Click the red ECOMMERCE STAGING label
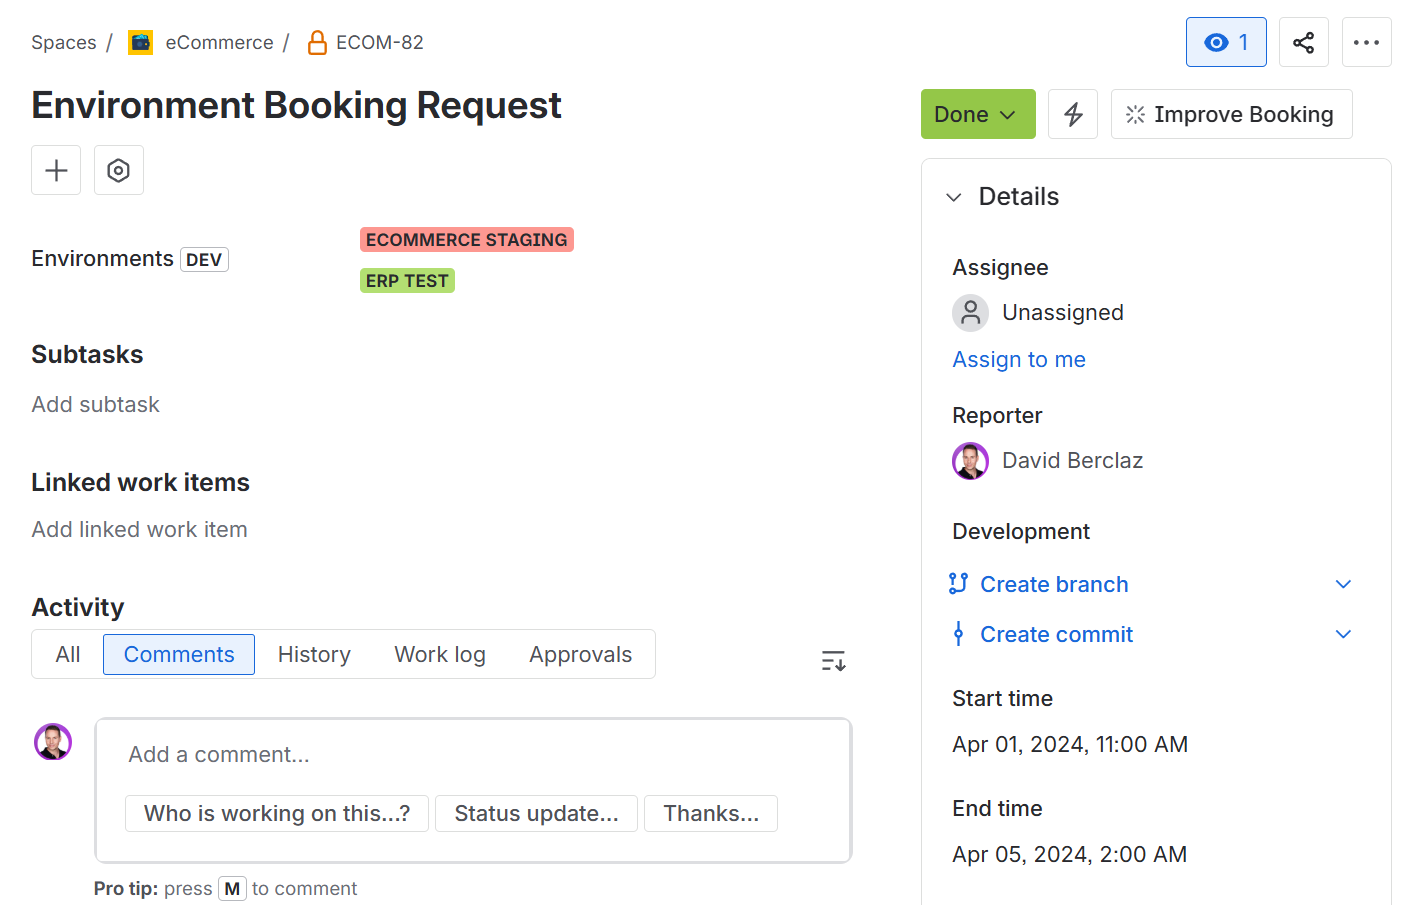Viewport: 1407px width, 905px height. (x=466, y=240)
